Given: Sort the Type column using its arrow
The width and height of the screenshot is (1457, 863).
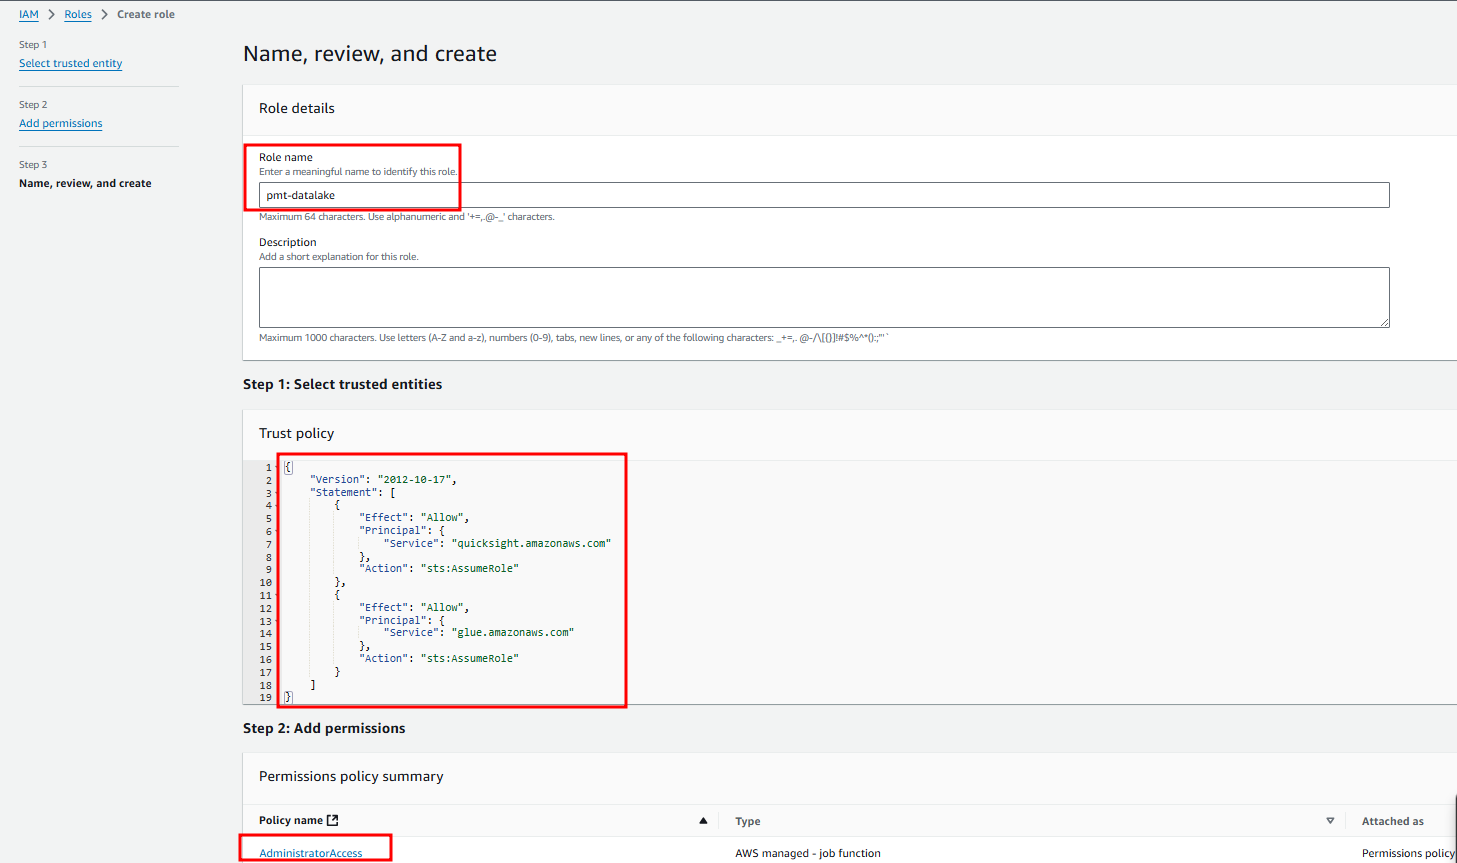Looking at the screenshot, I should click(x=1330, y=821).
